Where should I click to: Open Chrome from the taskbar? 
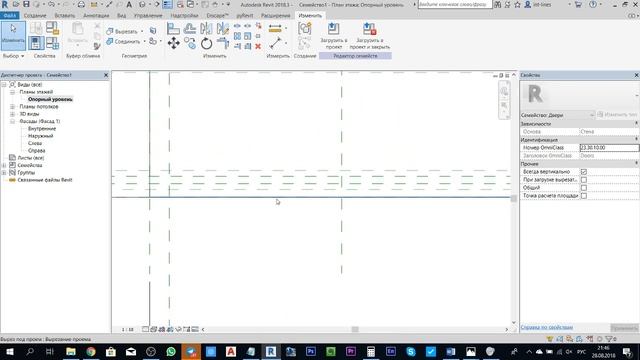click(x=91, y=351)
